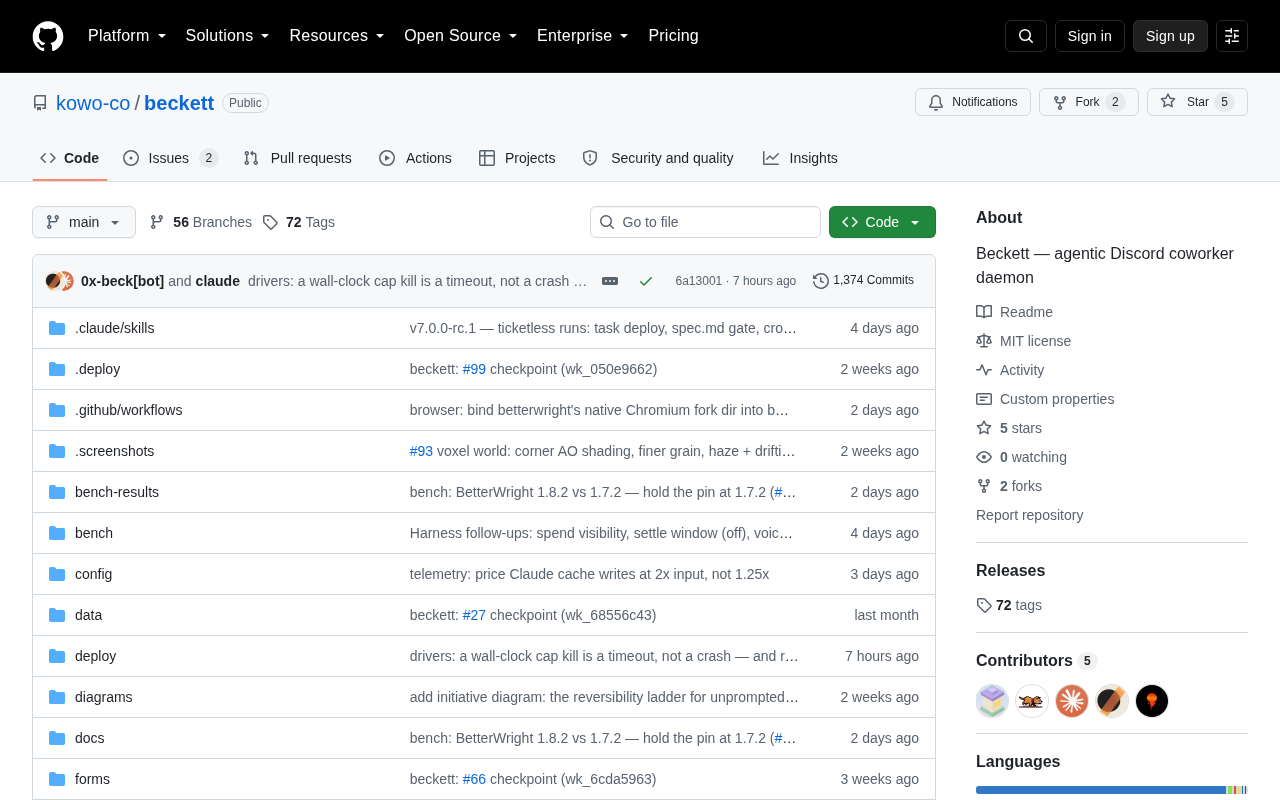
Task: Click the Go to file field
Action: 705,222
